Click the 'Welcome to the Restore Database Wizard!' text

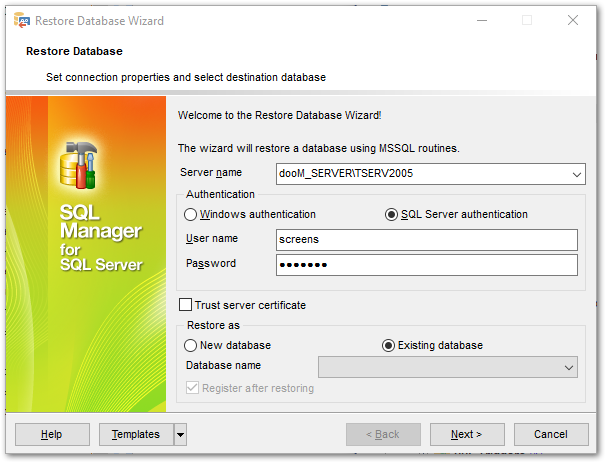pyautogui.click(x=279, y=116)
